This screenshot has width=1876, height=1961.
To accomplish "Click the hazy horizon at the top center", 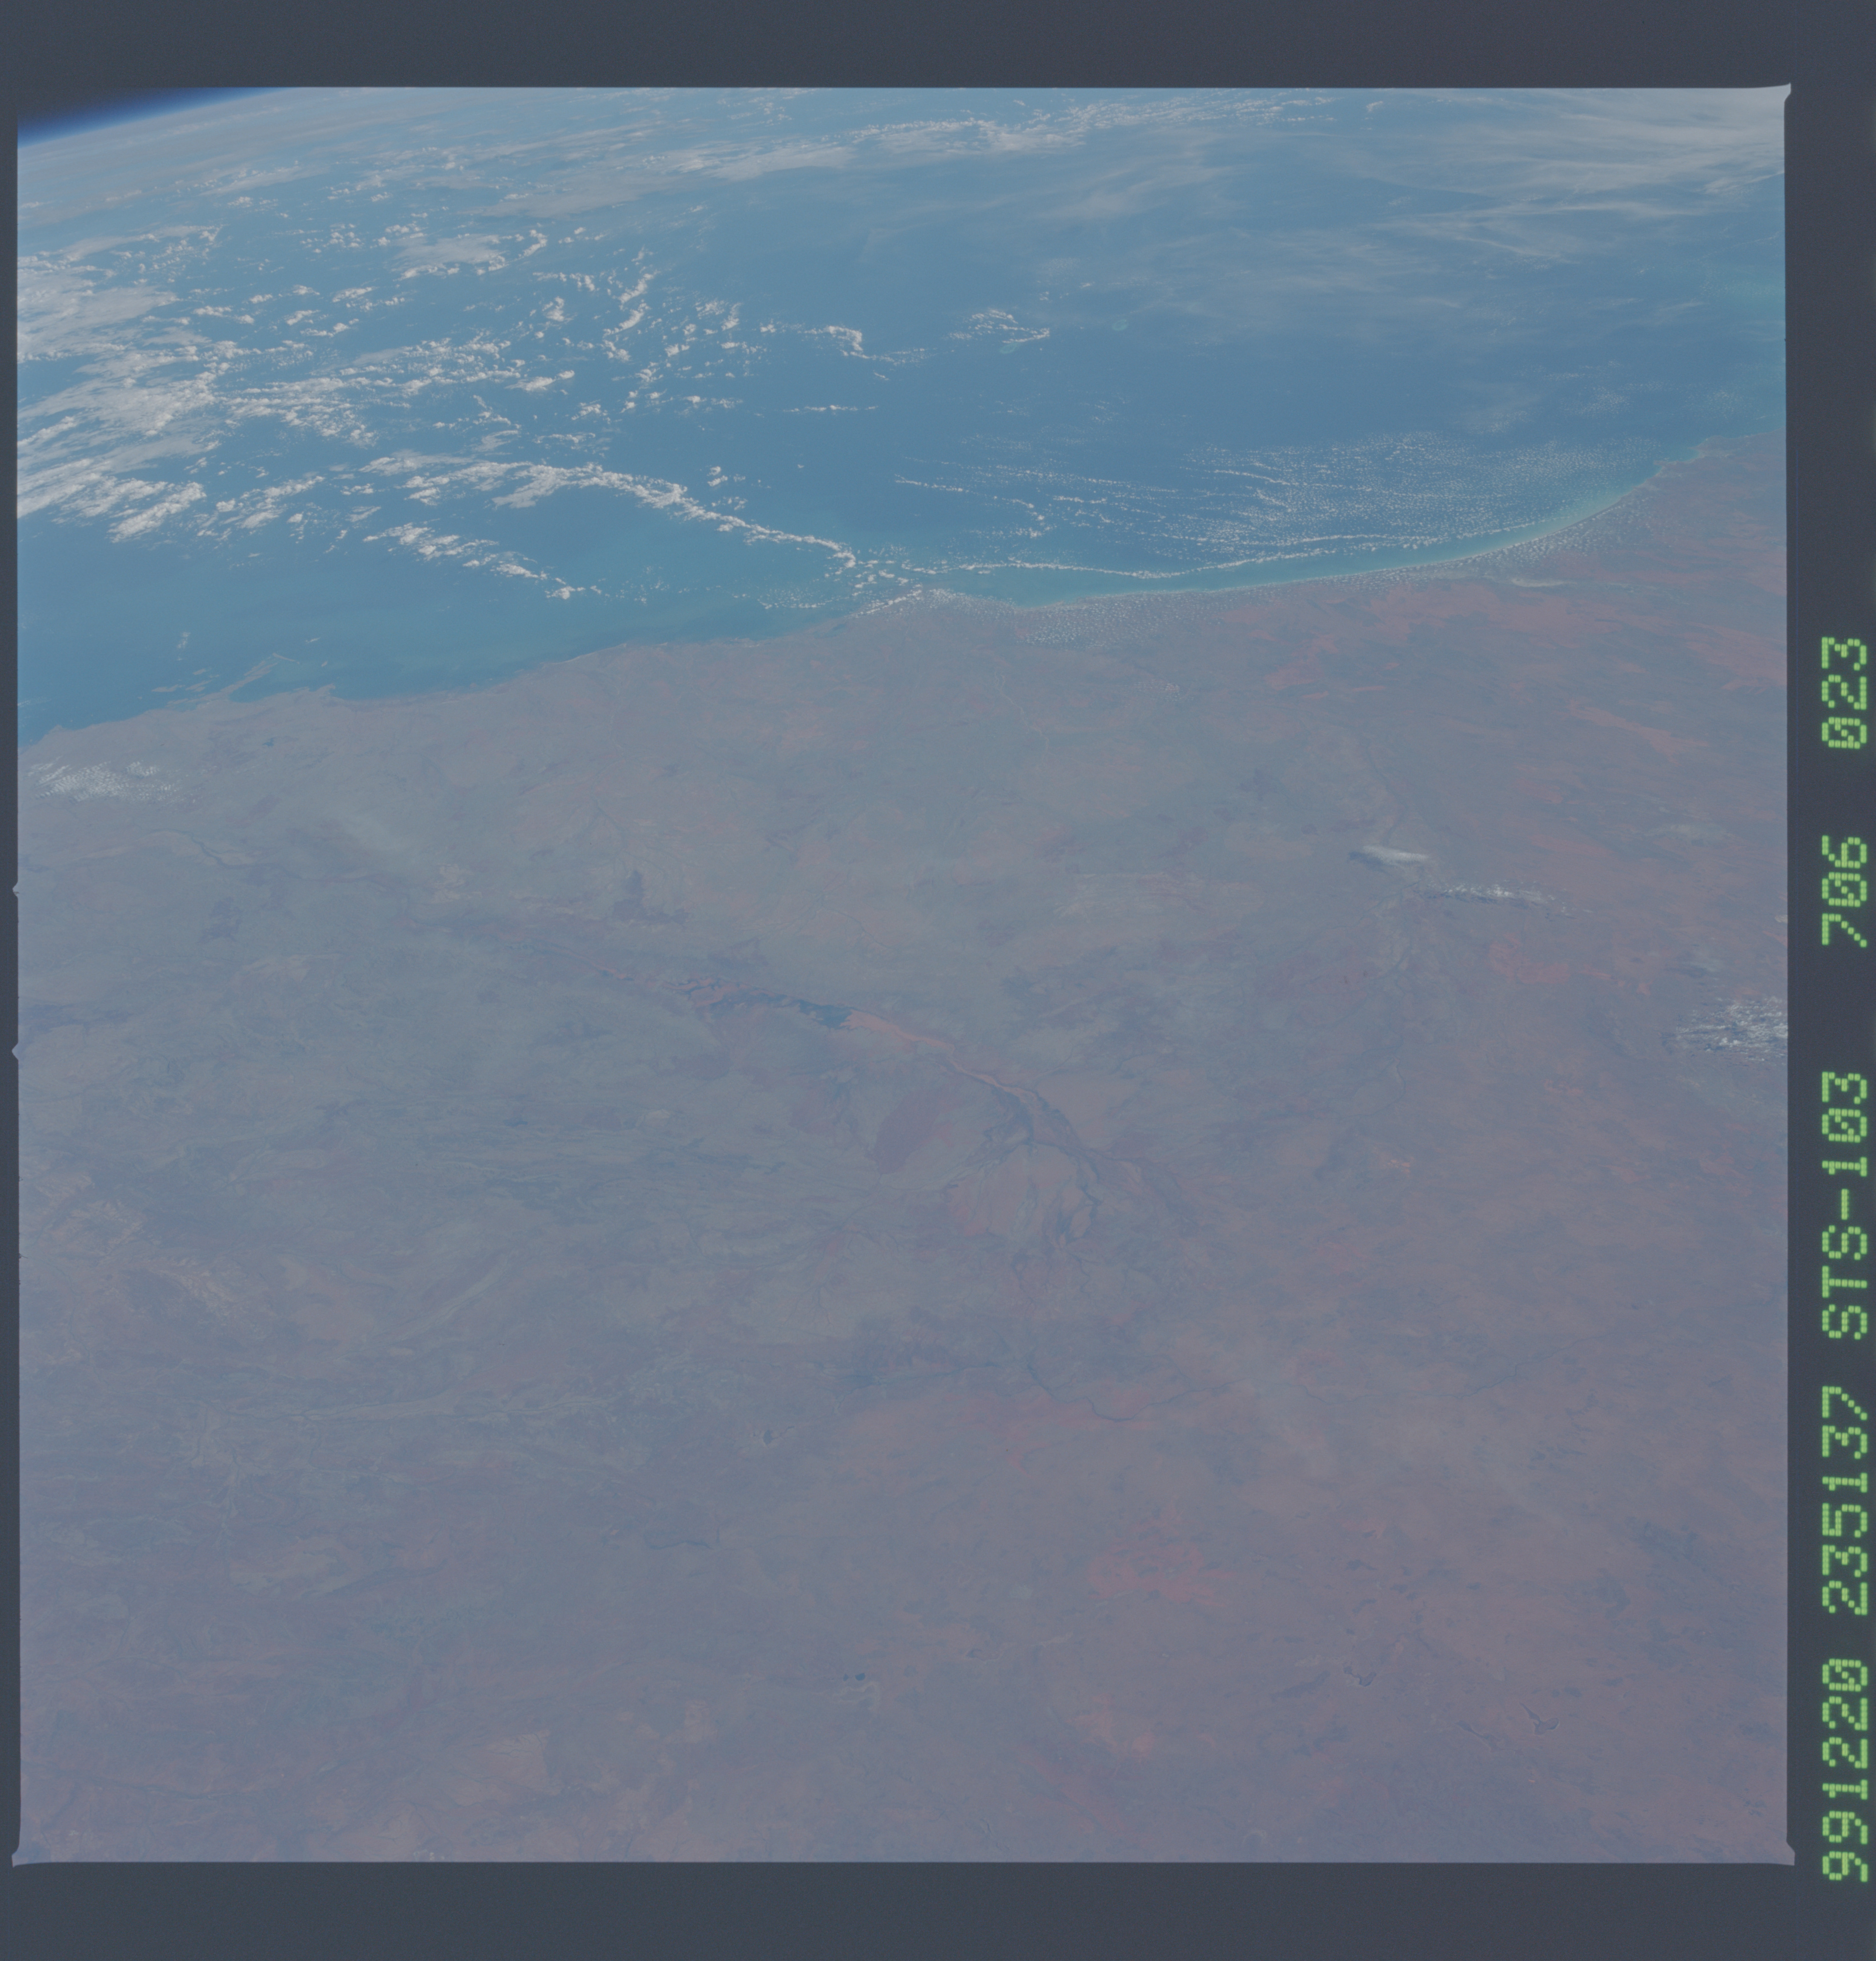I will (x=900, y=110).
